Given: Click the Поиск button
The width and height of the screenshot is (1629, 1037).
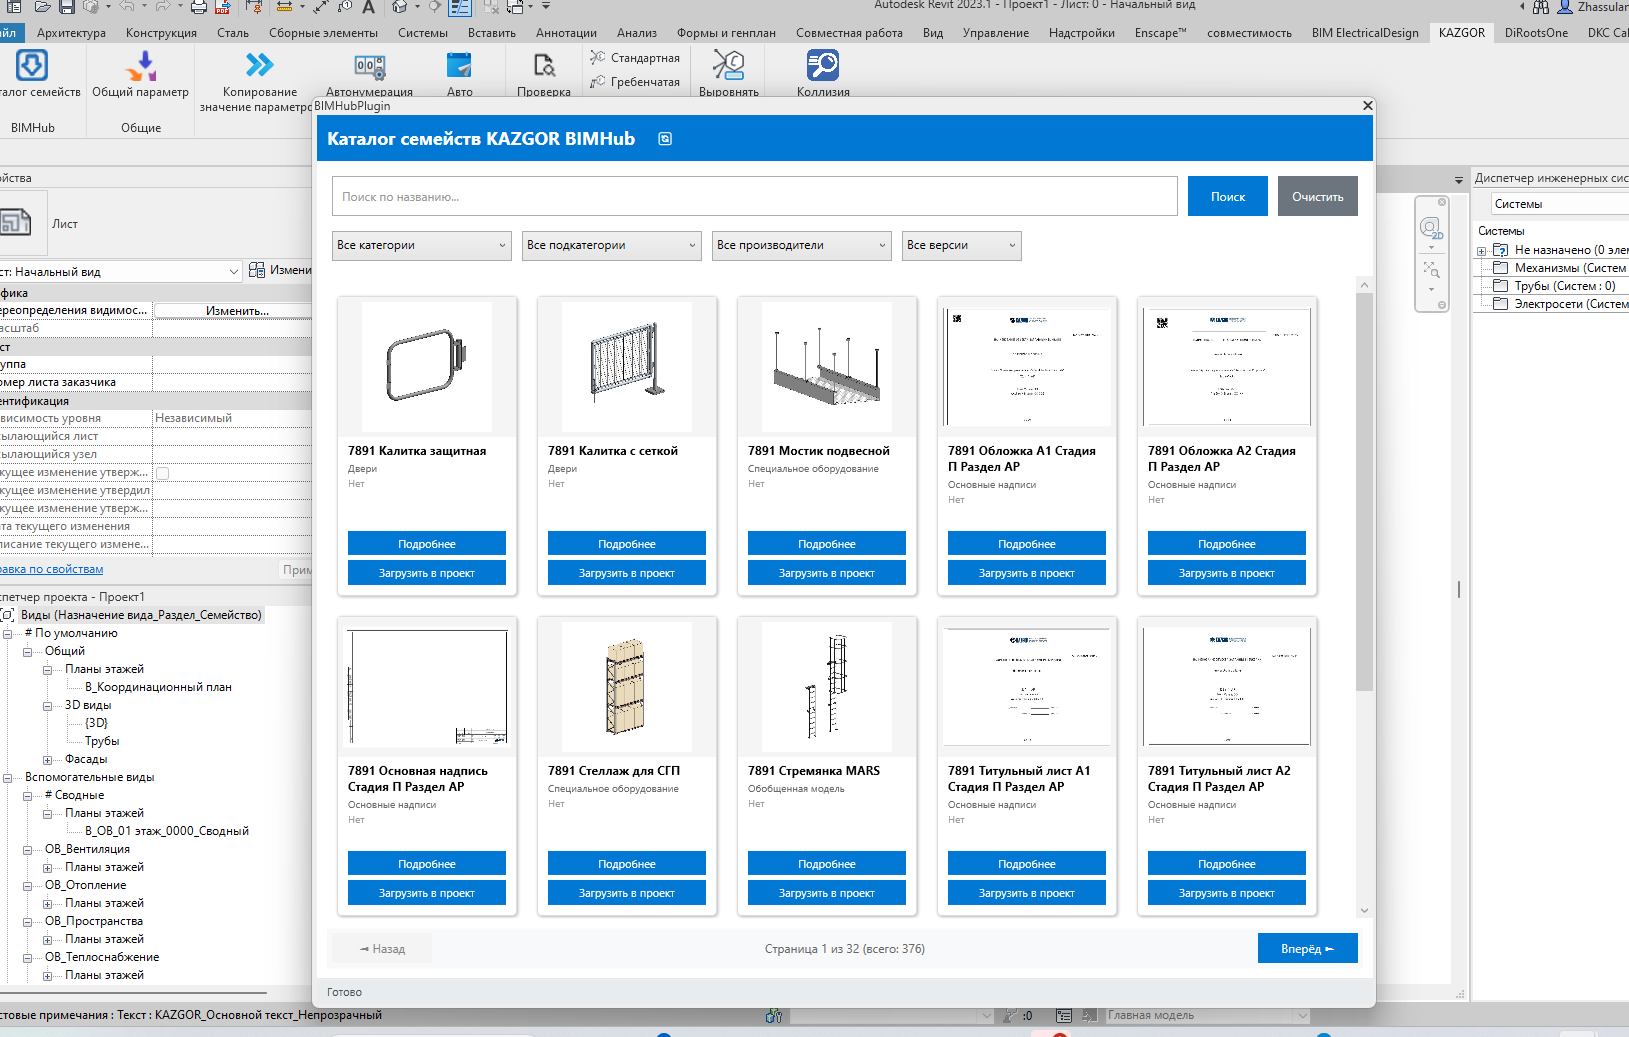Looking at the screenshot, I should (1228, 196).
